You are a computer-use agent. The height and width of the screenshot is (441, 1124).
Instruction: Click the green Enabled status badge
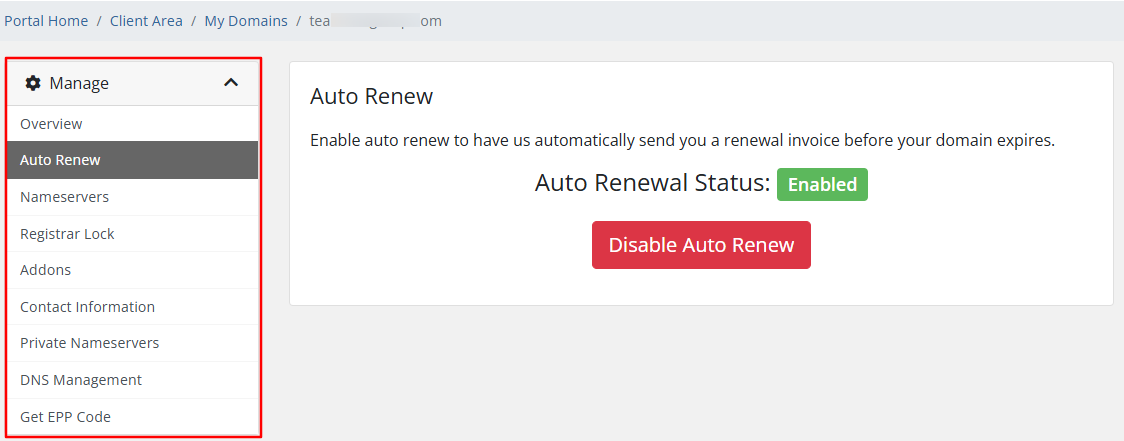point(822,185)
